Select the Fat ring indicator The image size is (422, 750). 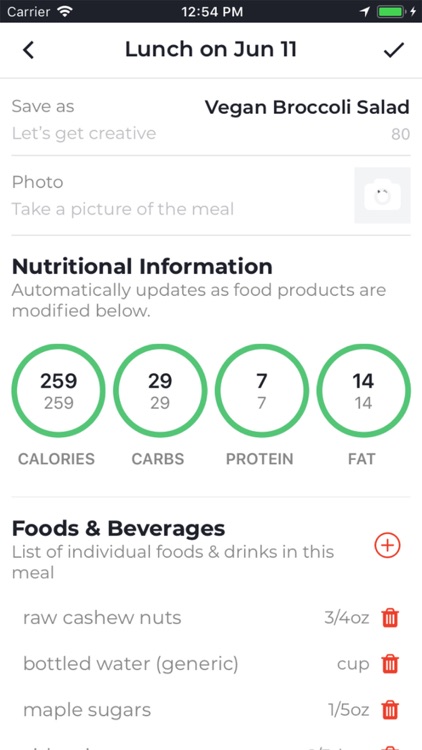tap(363, 390)
